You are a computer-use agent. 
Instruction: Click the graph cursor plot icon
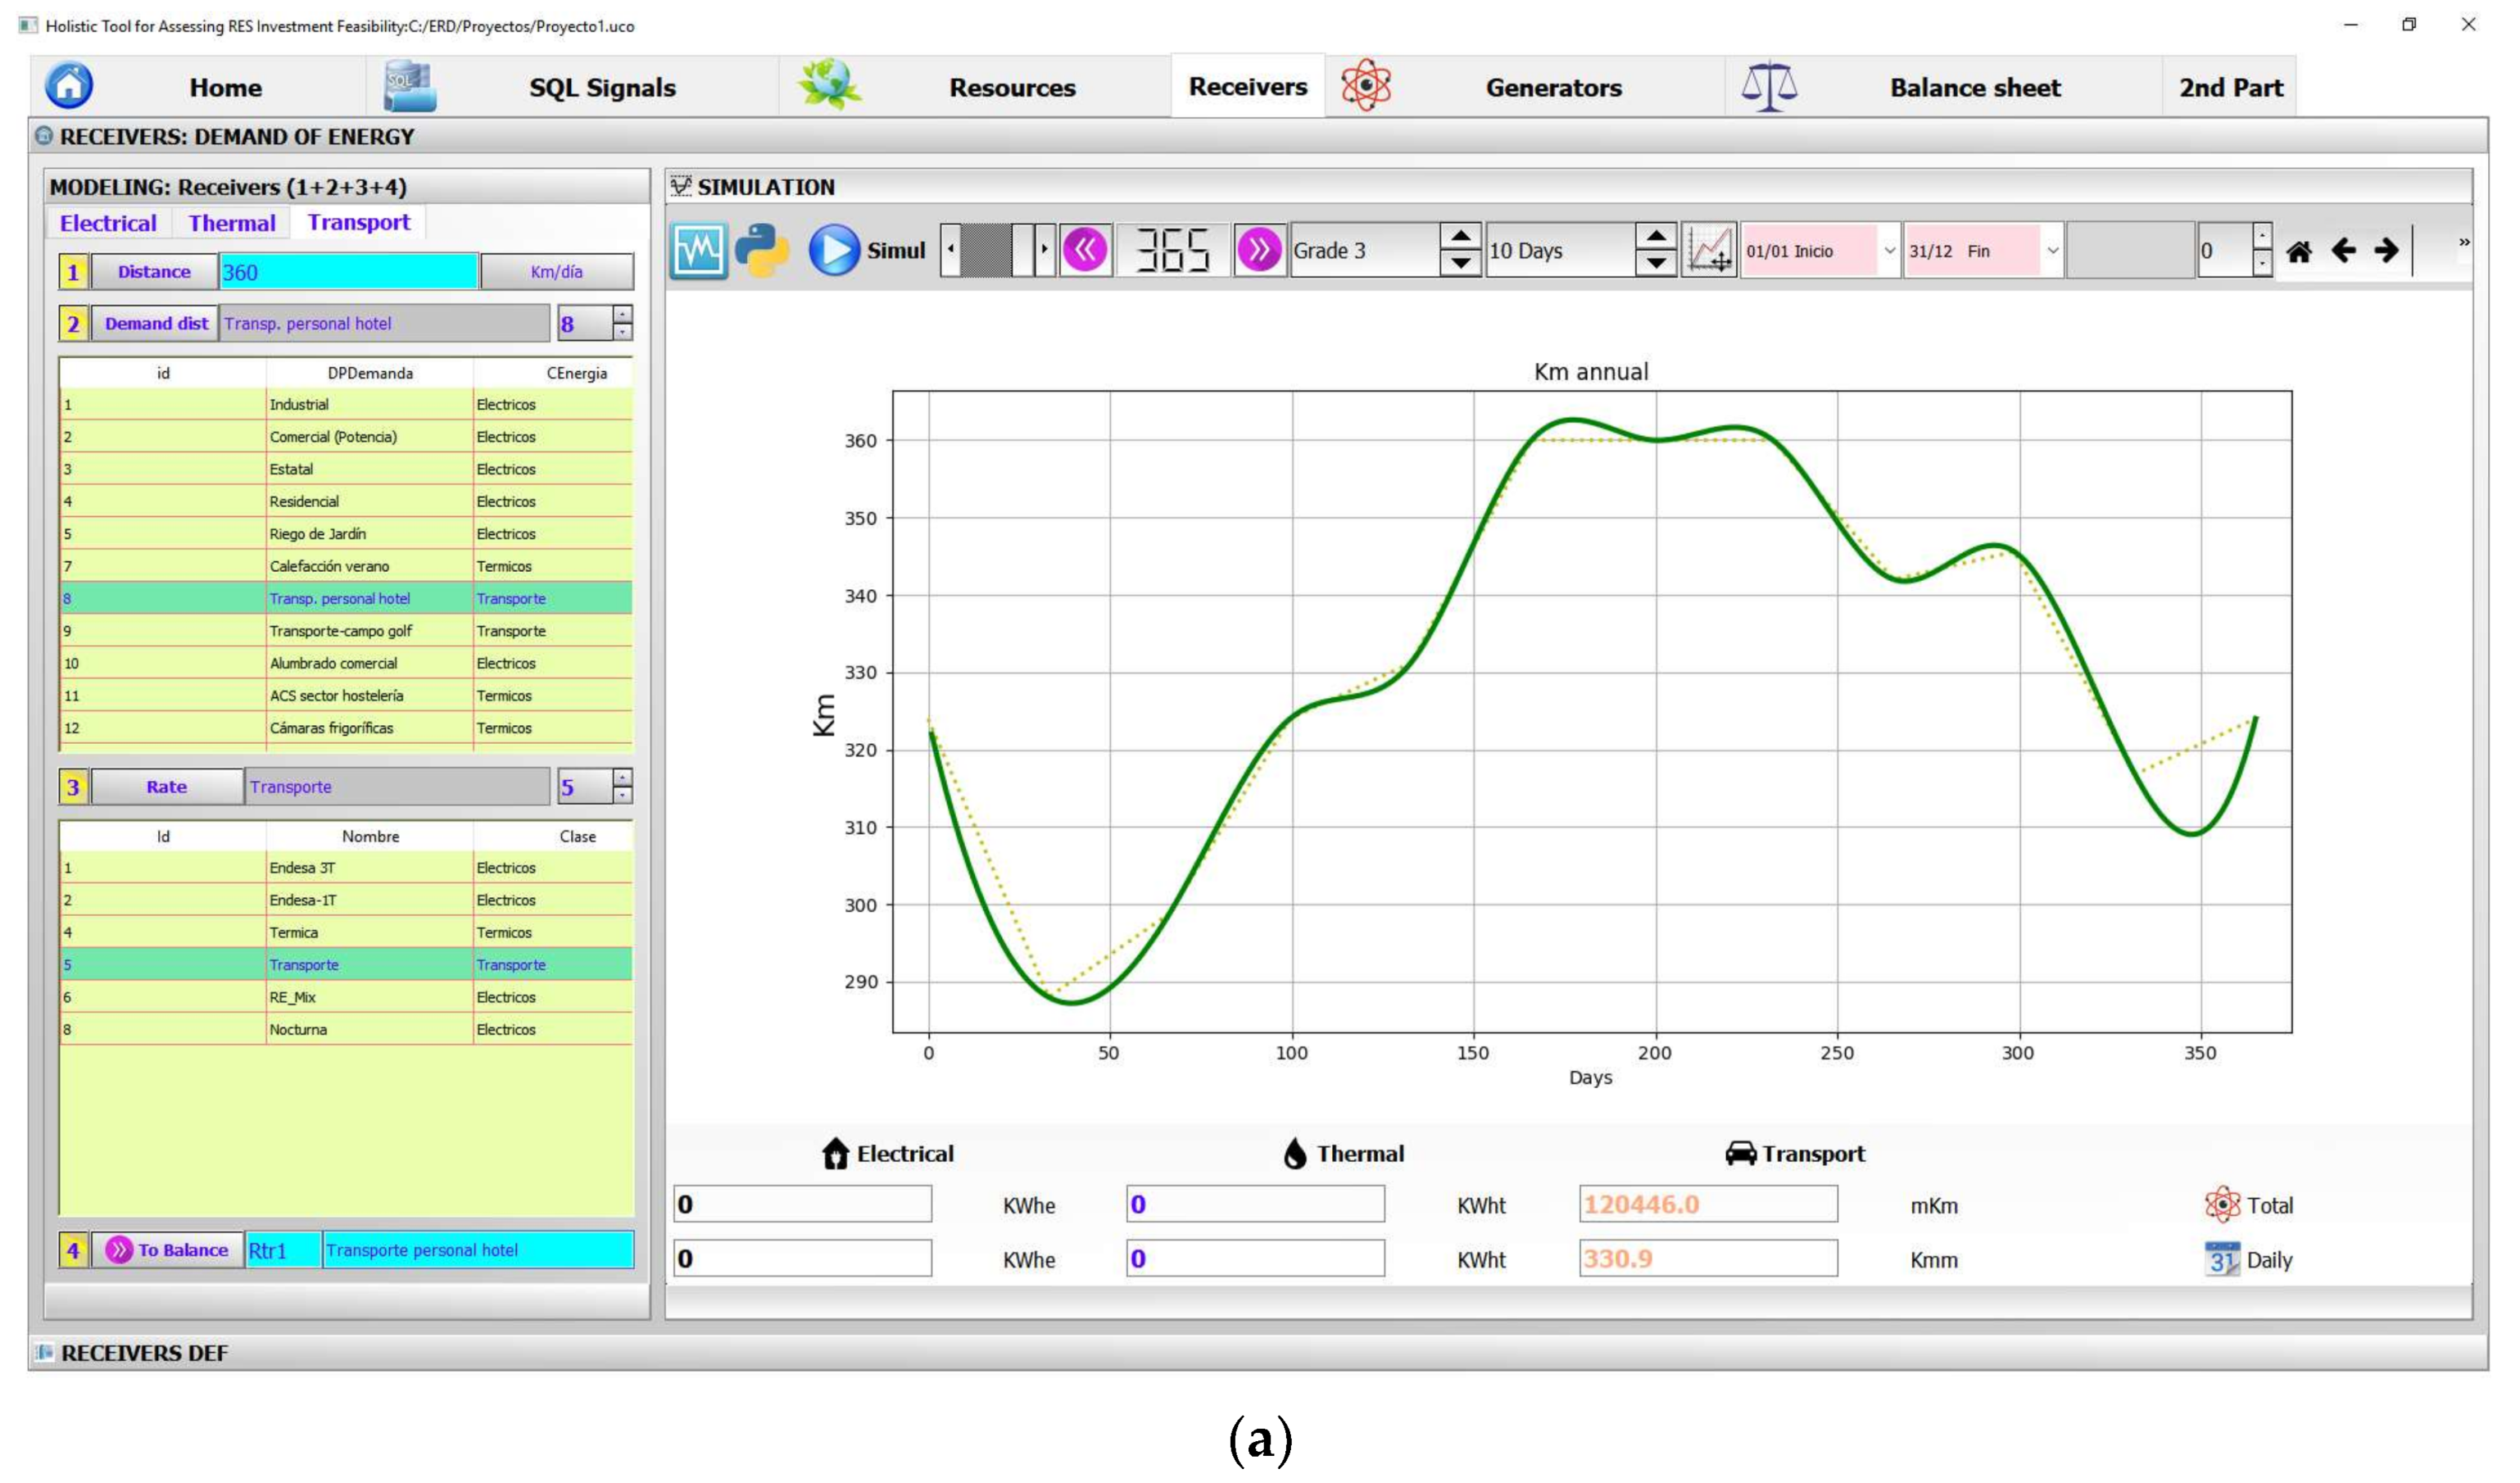1709,250
